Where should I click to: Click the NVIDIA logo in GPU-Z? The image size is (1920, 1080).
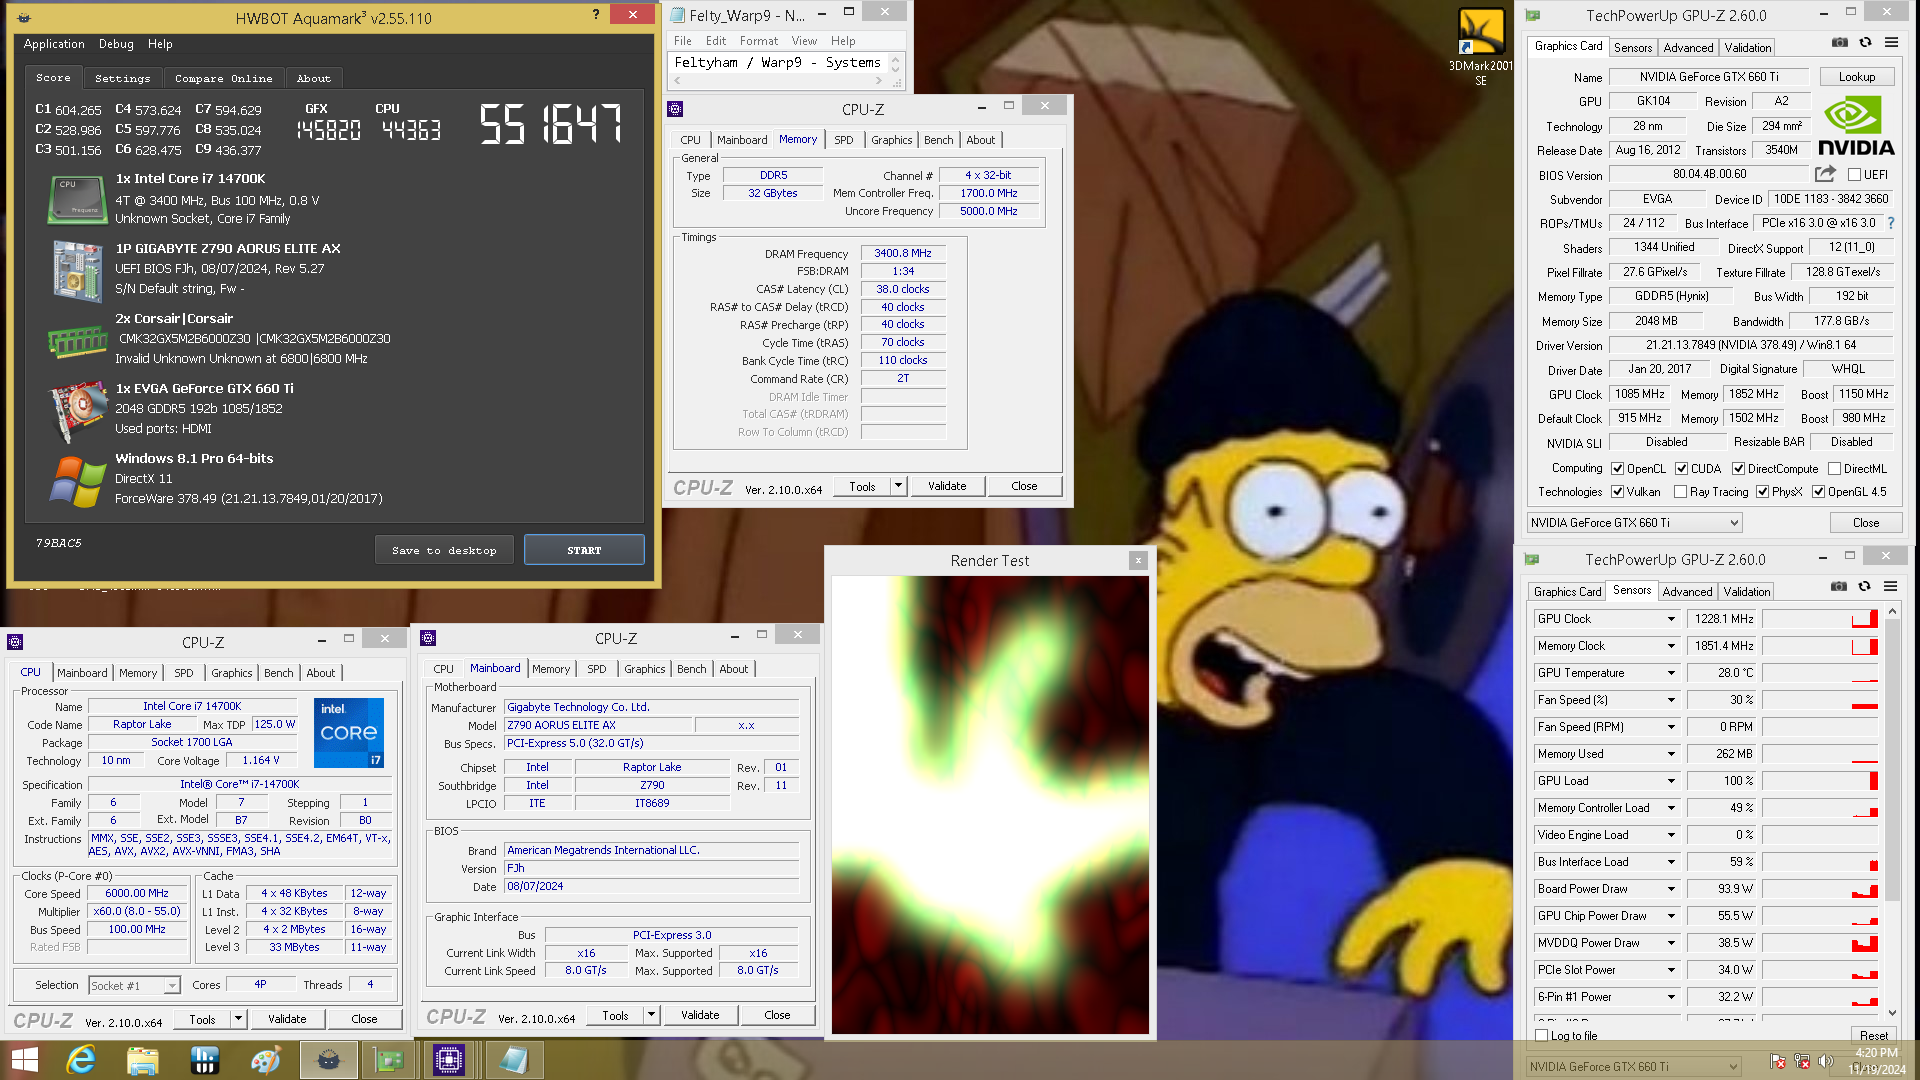pyautogui.click(x=1856, y=127)
